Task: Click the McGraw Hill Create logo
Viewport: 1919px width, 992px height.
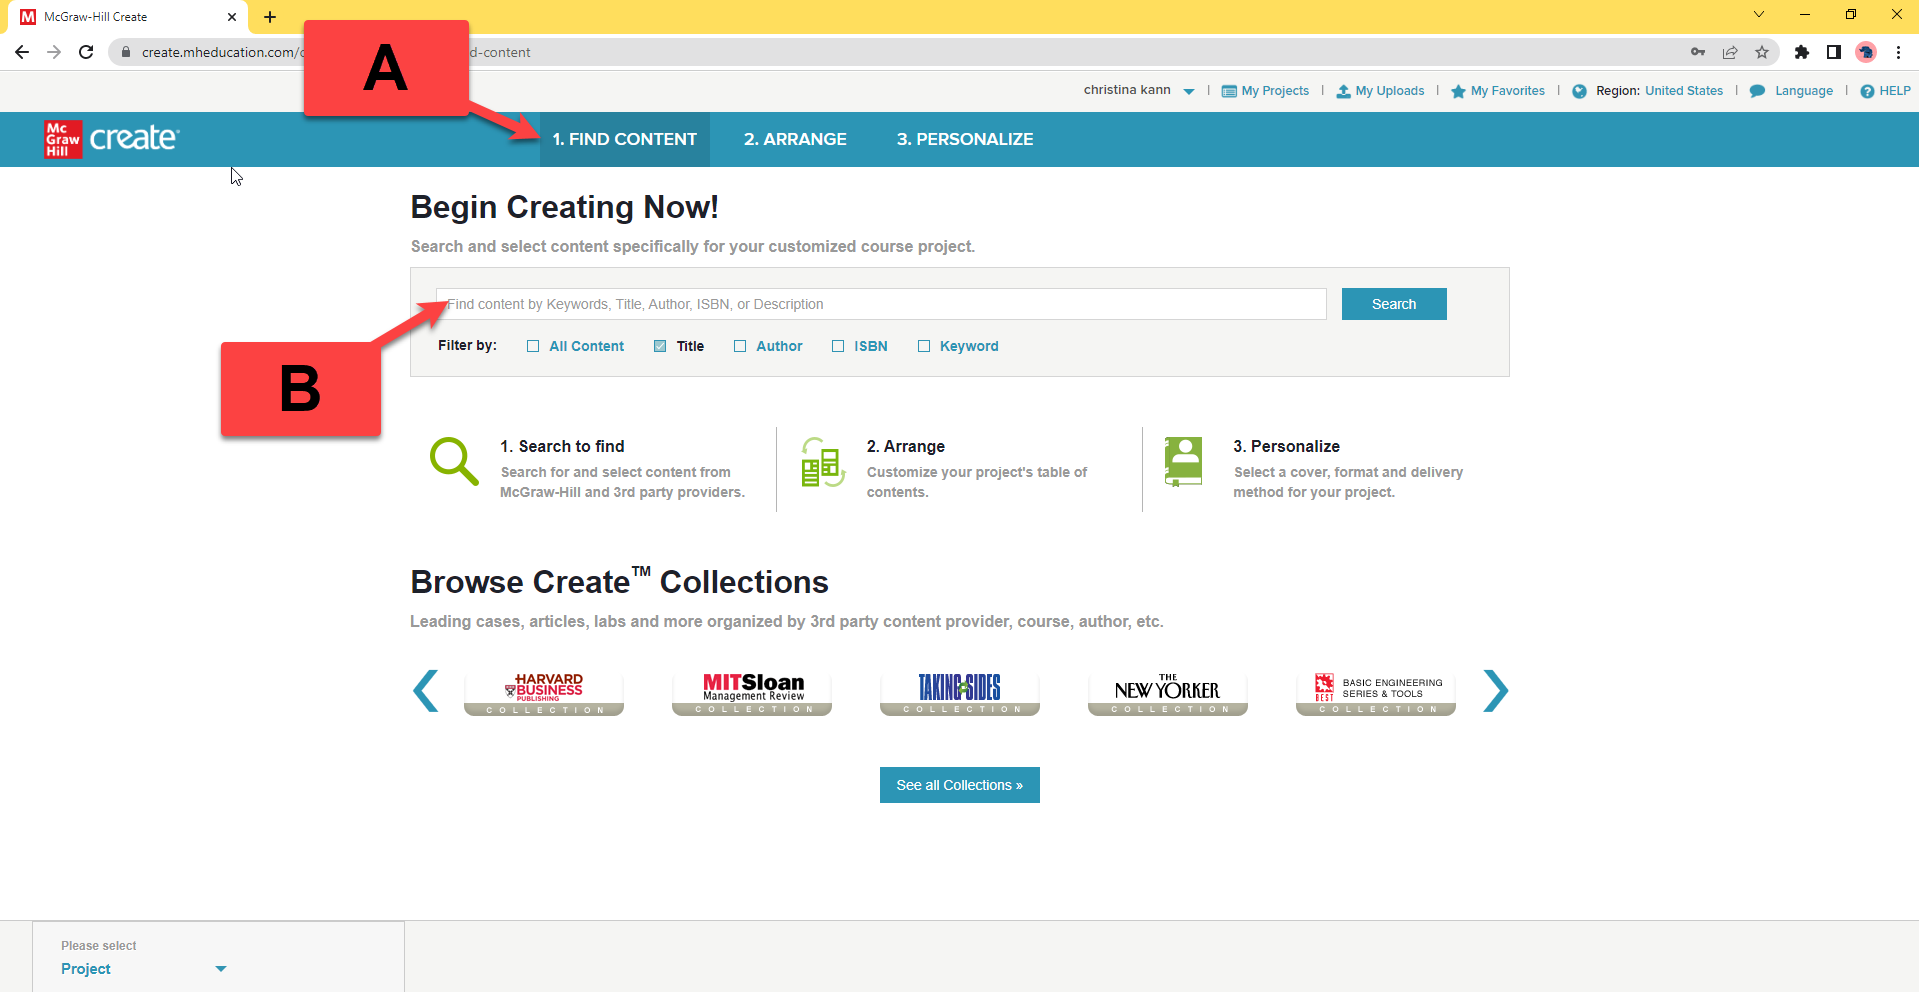Action: 111,139
